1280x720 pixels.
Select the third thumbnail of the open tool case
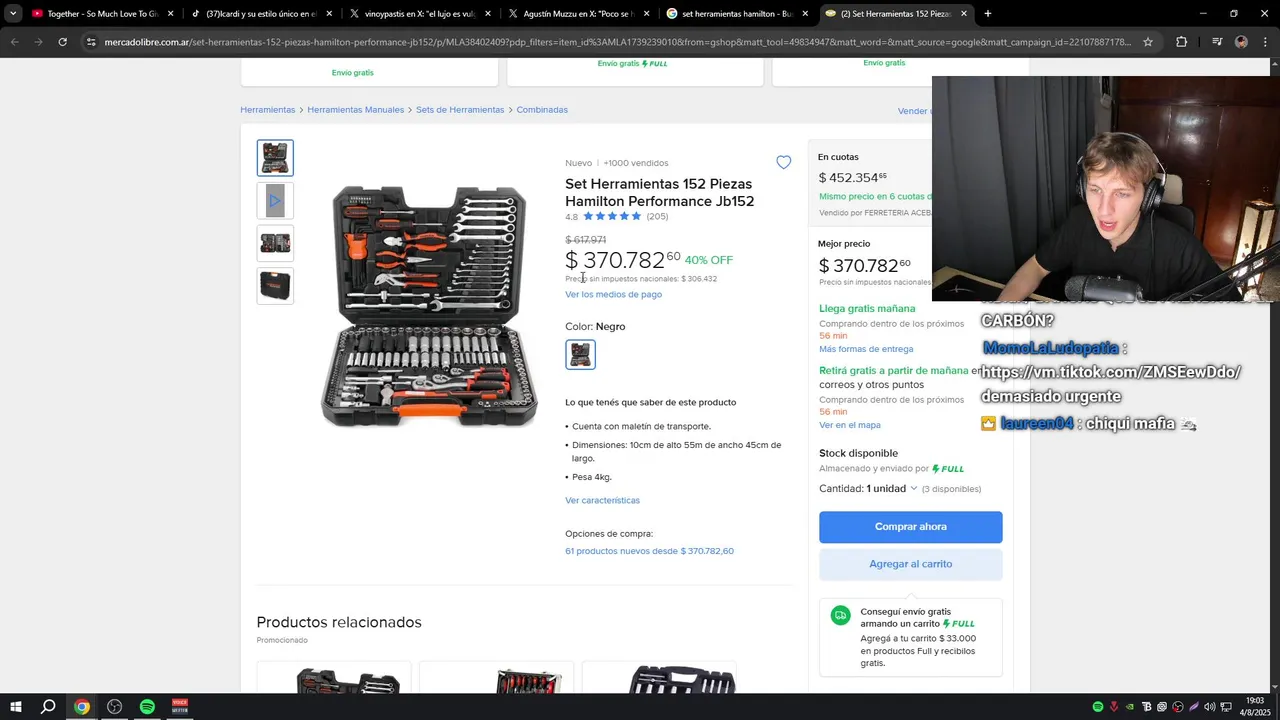pyautogui.click(x=275, y=243)
